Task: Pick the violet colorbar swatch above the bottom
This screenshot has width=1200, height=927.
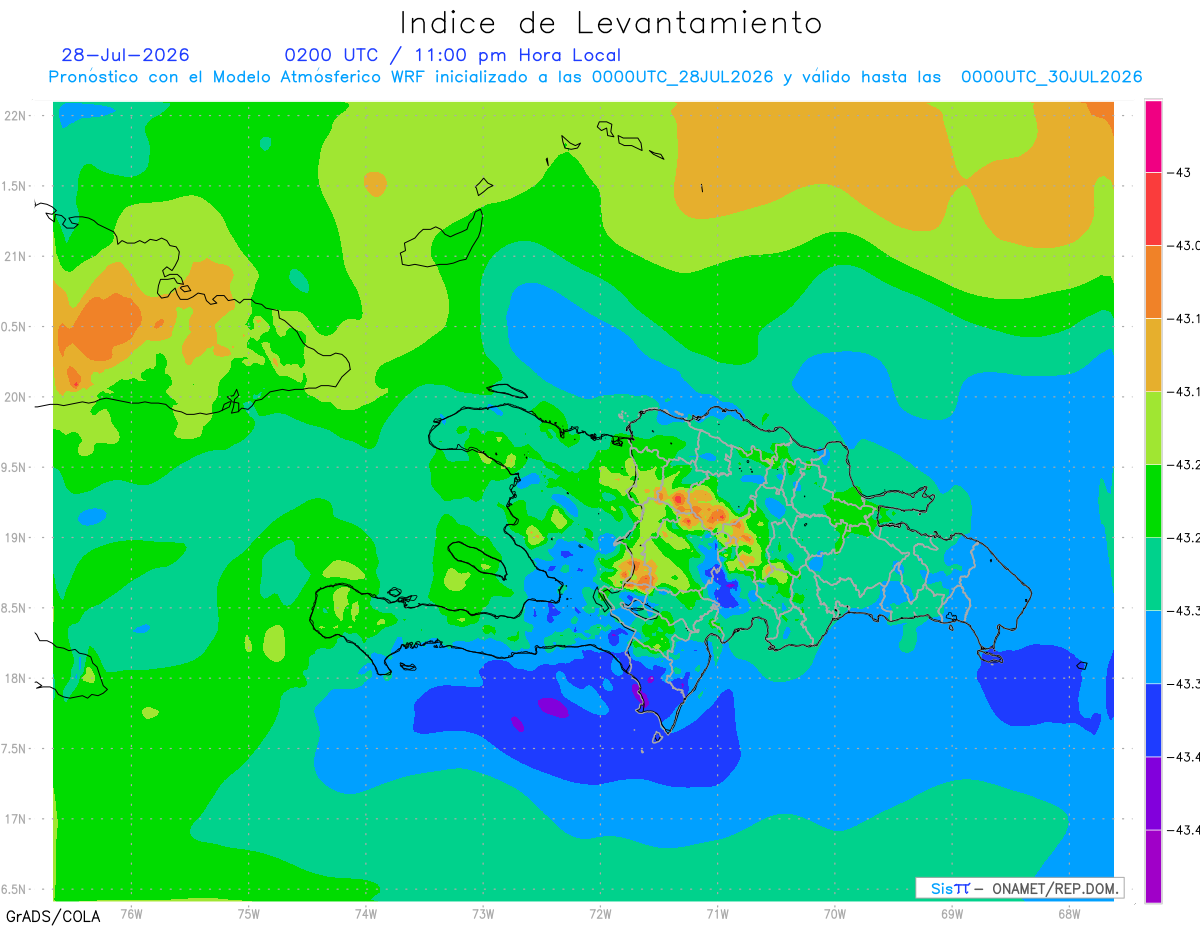Action: [x=1153, y=792]
